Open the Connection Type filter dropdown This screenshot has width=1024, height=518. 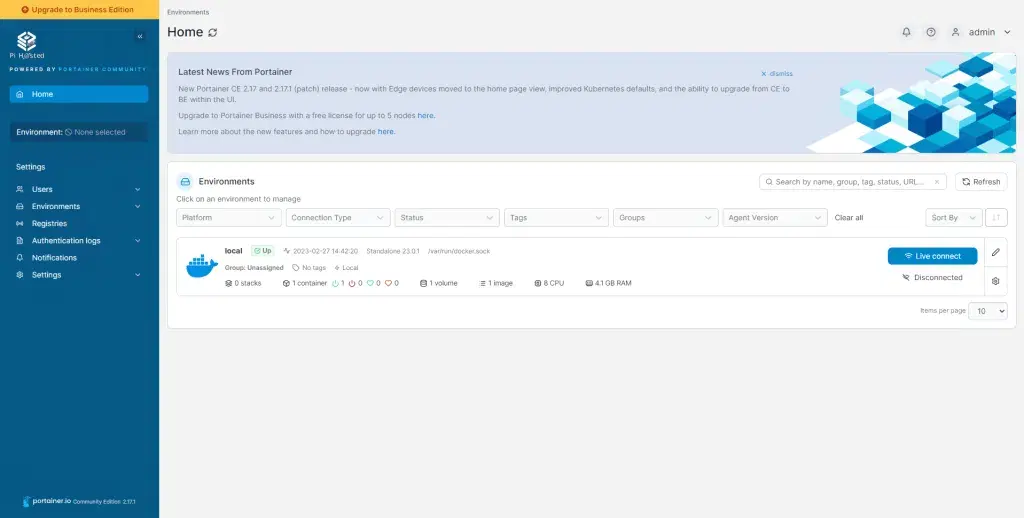(338, 218)
